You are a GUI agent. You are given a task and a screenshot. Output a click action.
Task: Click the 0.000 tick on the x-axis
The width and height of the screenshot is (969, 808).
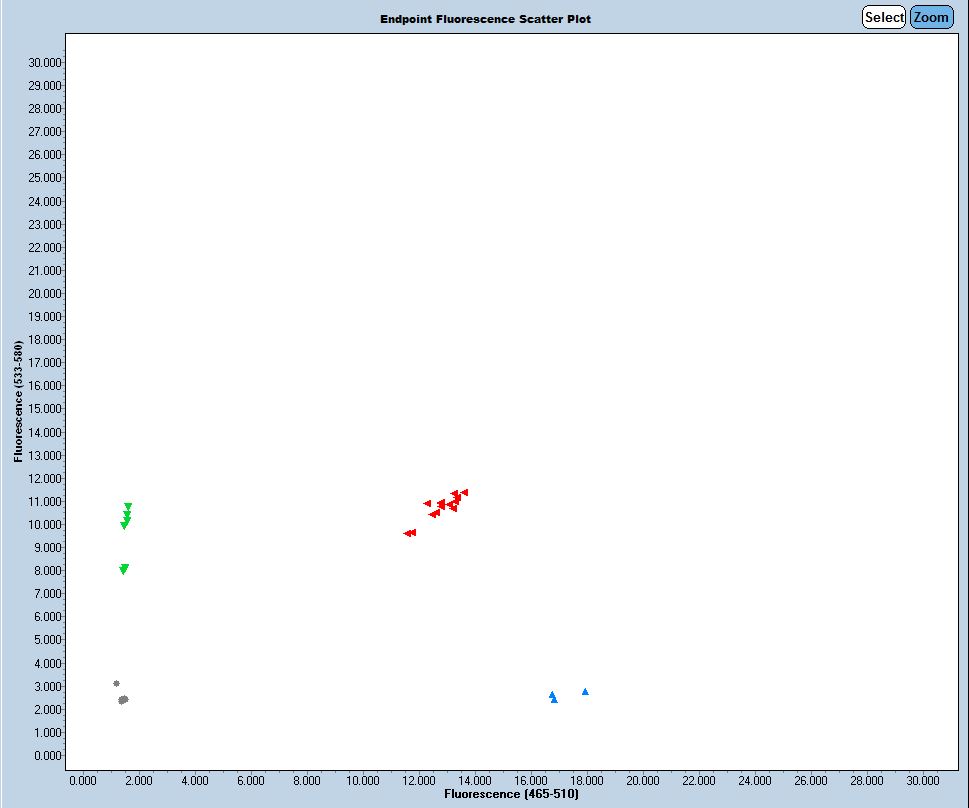[x=82, y=780]
